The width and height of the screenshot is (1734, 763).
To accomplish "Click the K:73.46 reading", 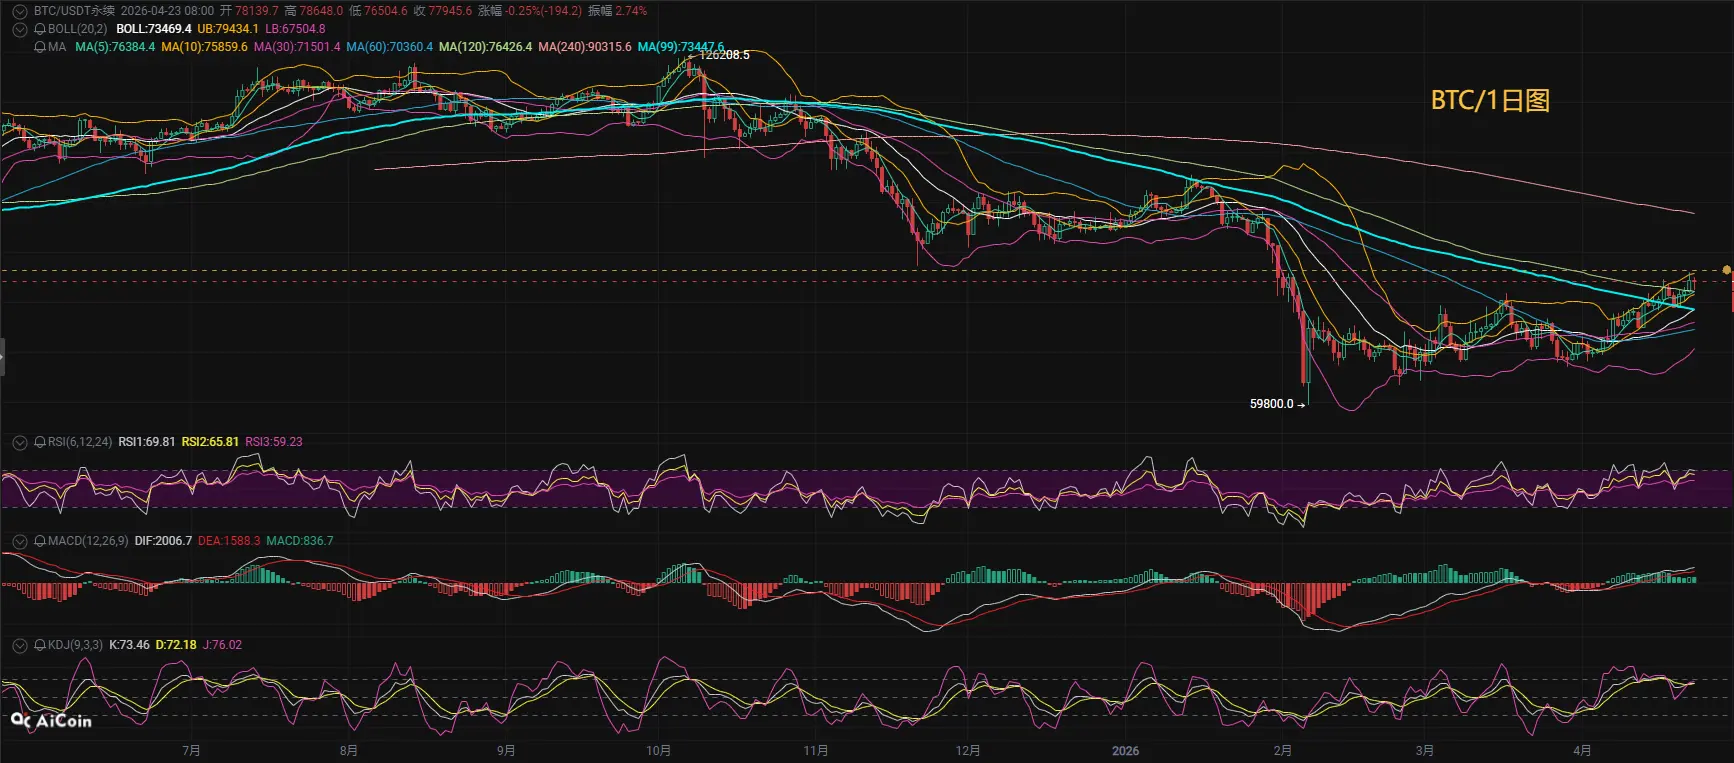I will pyautogui.click(x=129, y=645).
